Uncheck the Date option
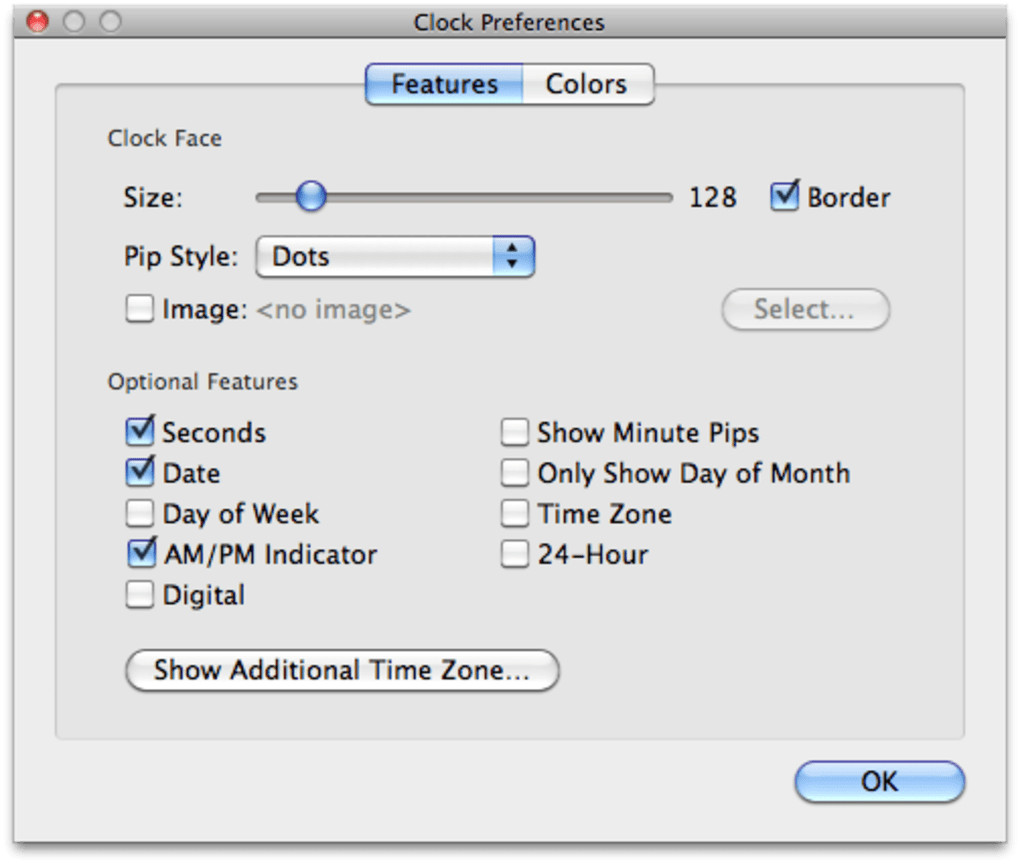 (x=140, y=473)
